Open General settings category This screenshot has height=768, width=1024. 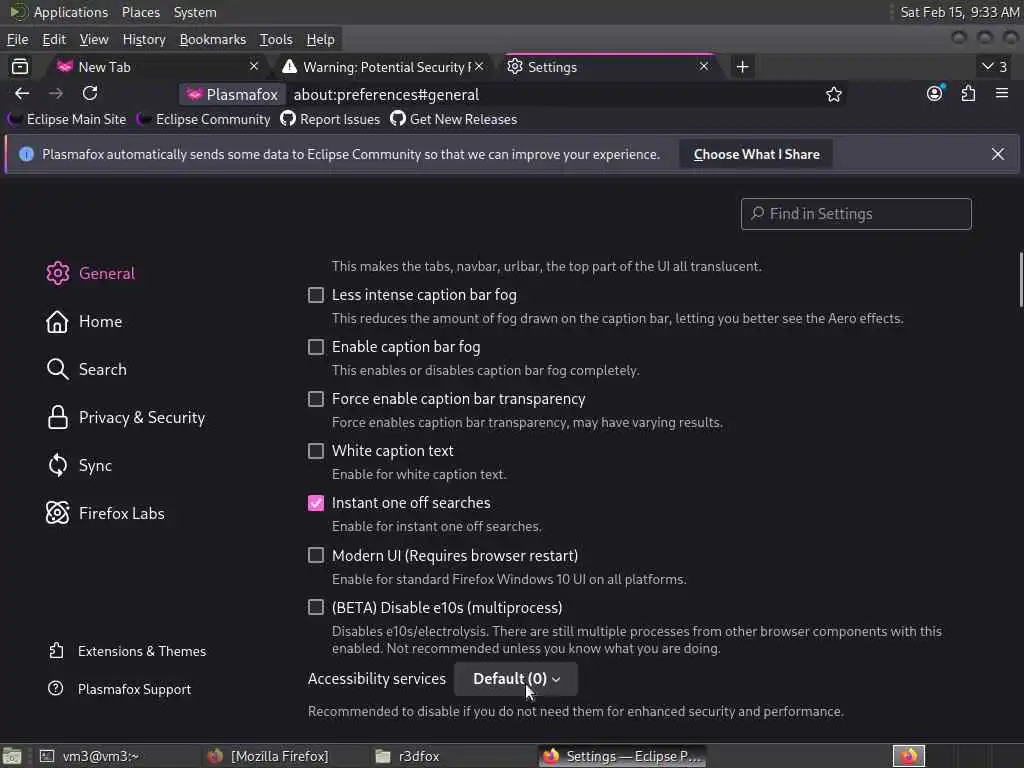(91, 273)
